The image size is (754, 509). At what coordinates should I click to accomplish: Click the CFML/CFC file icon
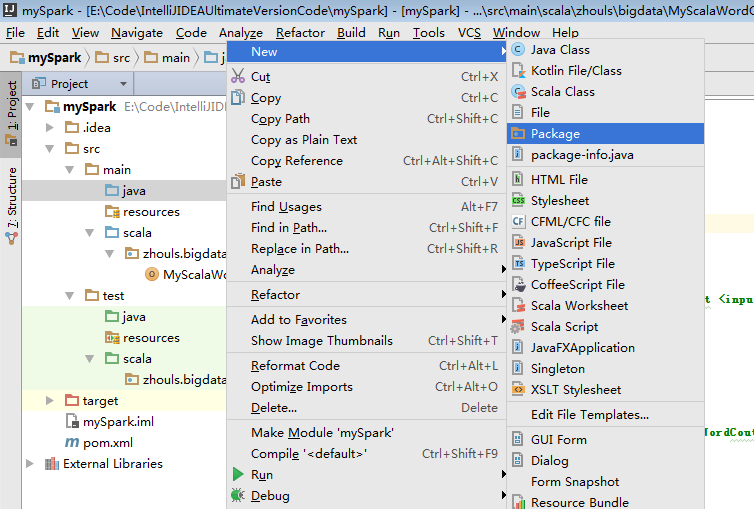pos(518,222)
